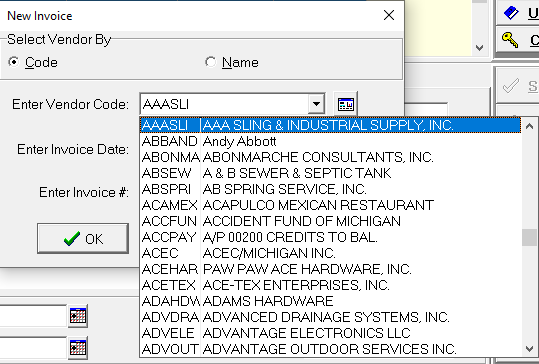The image size is (539, 364).
Task: Close the New Invoice dialog
Action: 389,15
